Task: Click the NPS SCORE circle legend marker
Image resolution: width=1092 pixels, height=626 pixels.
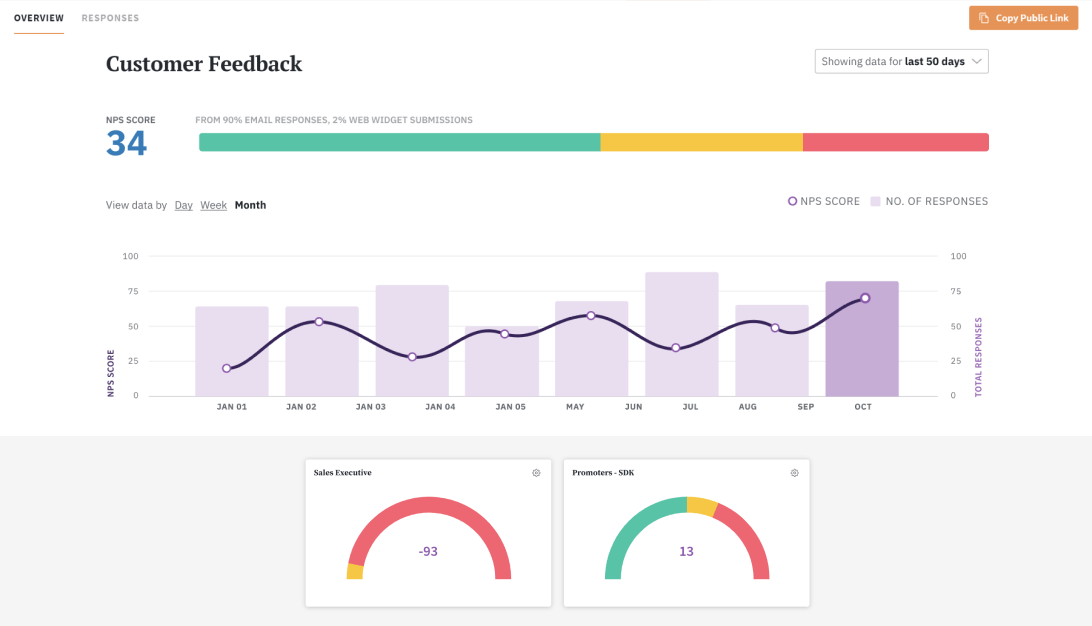Action: (x=793, y=201)
